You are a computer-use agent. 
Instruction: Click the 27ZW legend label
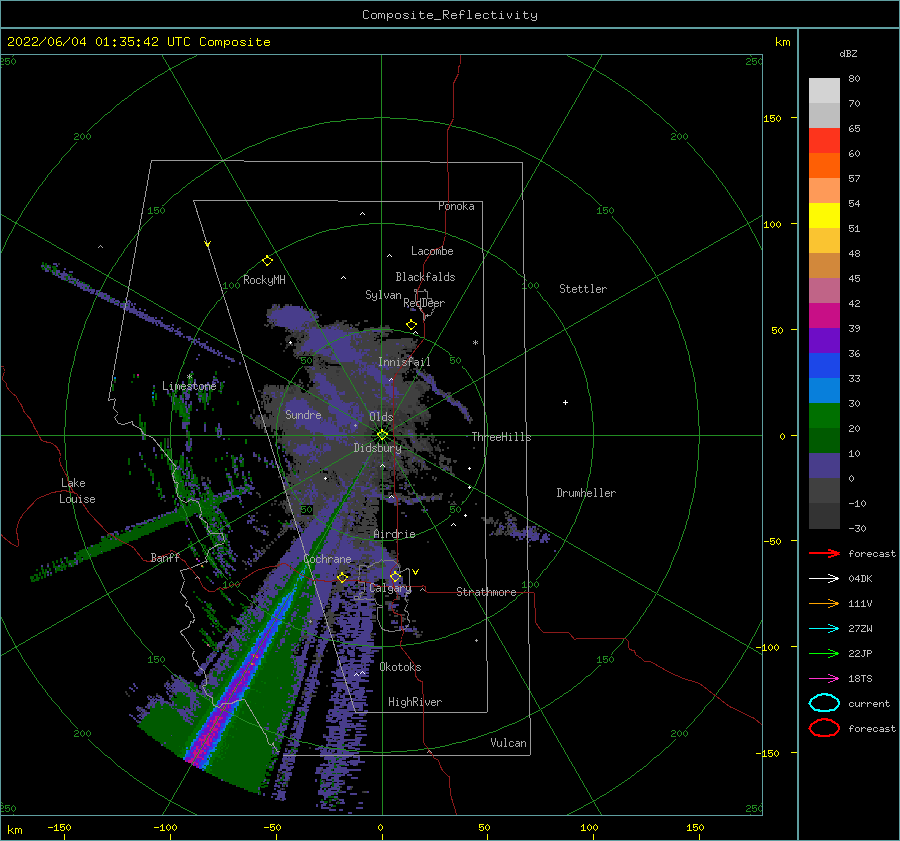tap(860, 629)
